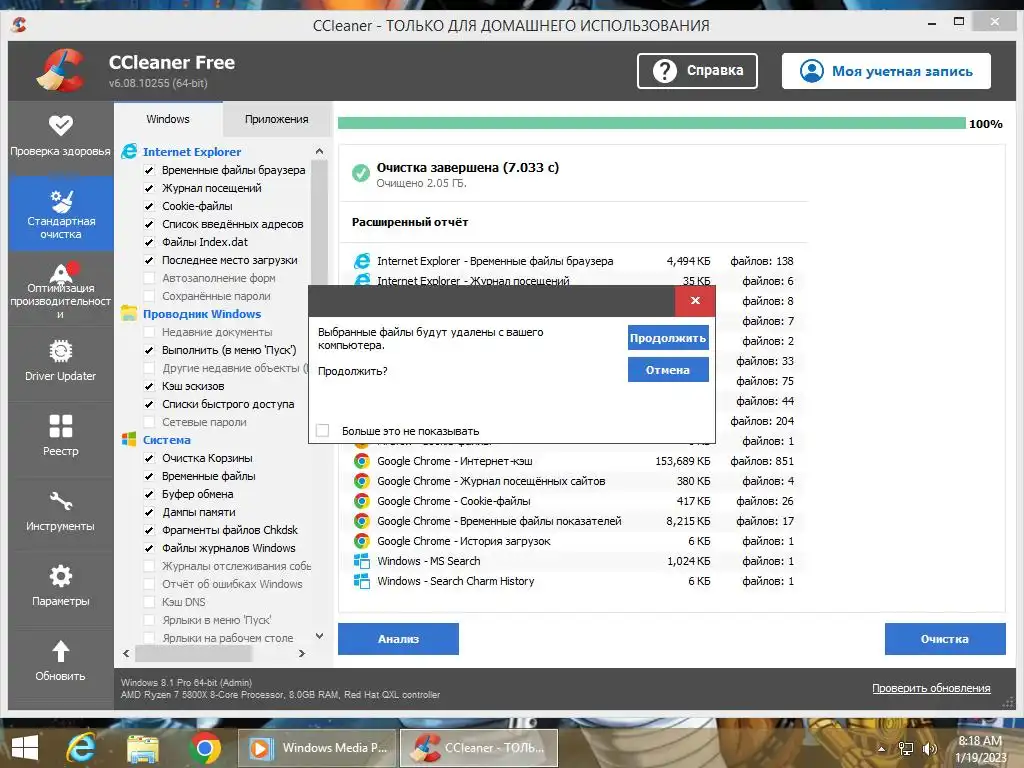Click the Справка help button
Image resolution: width=1024 pixels, height=768 pixels.
[x=697, y=71]
